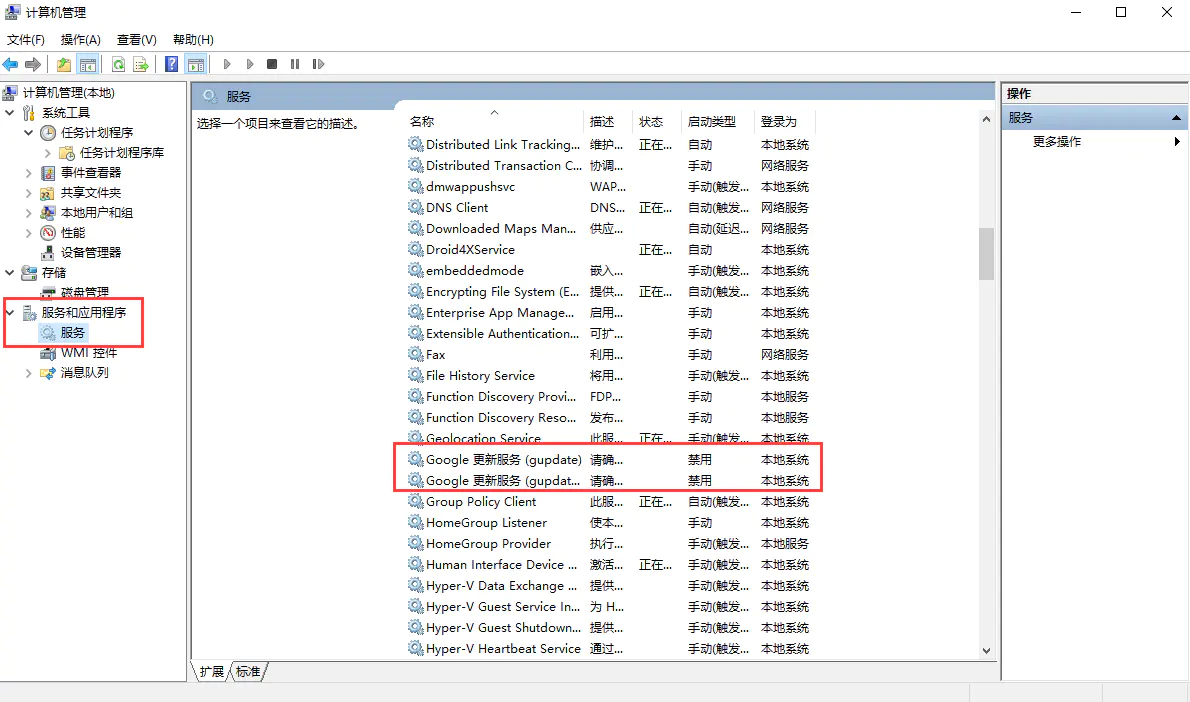Select the HomeGroup Provider row

click(609, 544)
